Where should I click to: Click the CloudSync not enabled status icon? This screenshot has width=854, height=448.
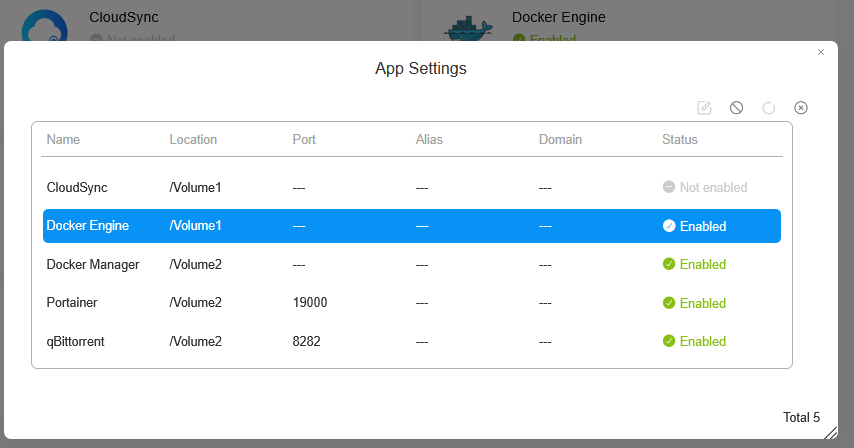(669, 187)
